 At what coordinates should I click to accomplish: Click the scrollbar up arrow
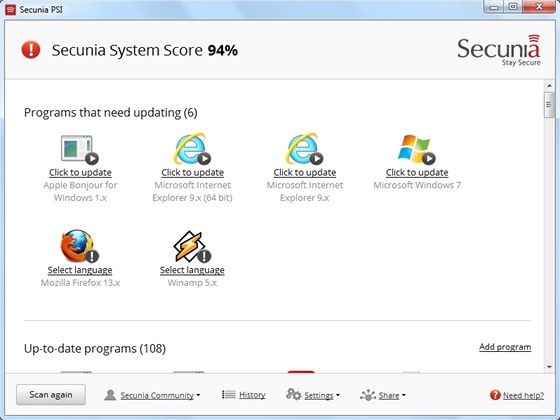pos(549,86)
